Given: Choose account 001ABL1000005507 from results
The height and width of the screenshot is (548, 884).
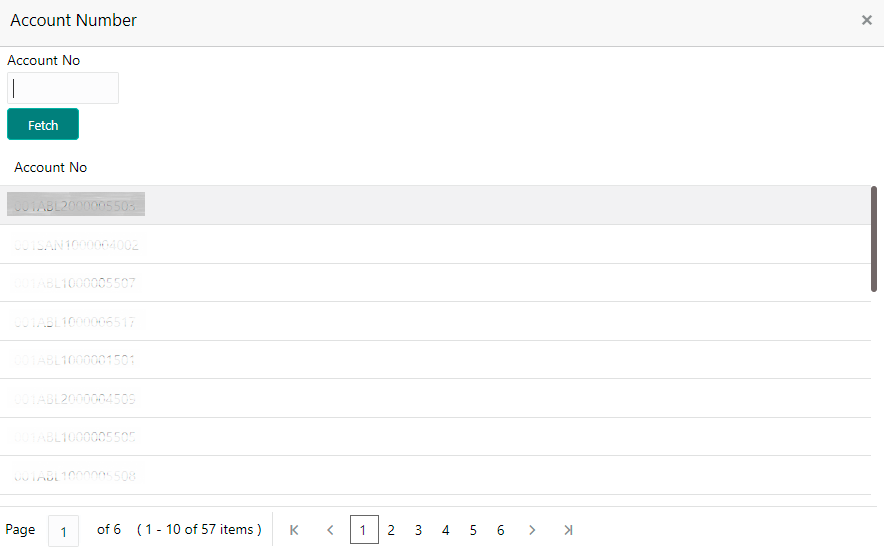Looking at the screenshot, I should (76, 283).
